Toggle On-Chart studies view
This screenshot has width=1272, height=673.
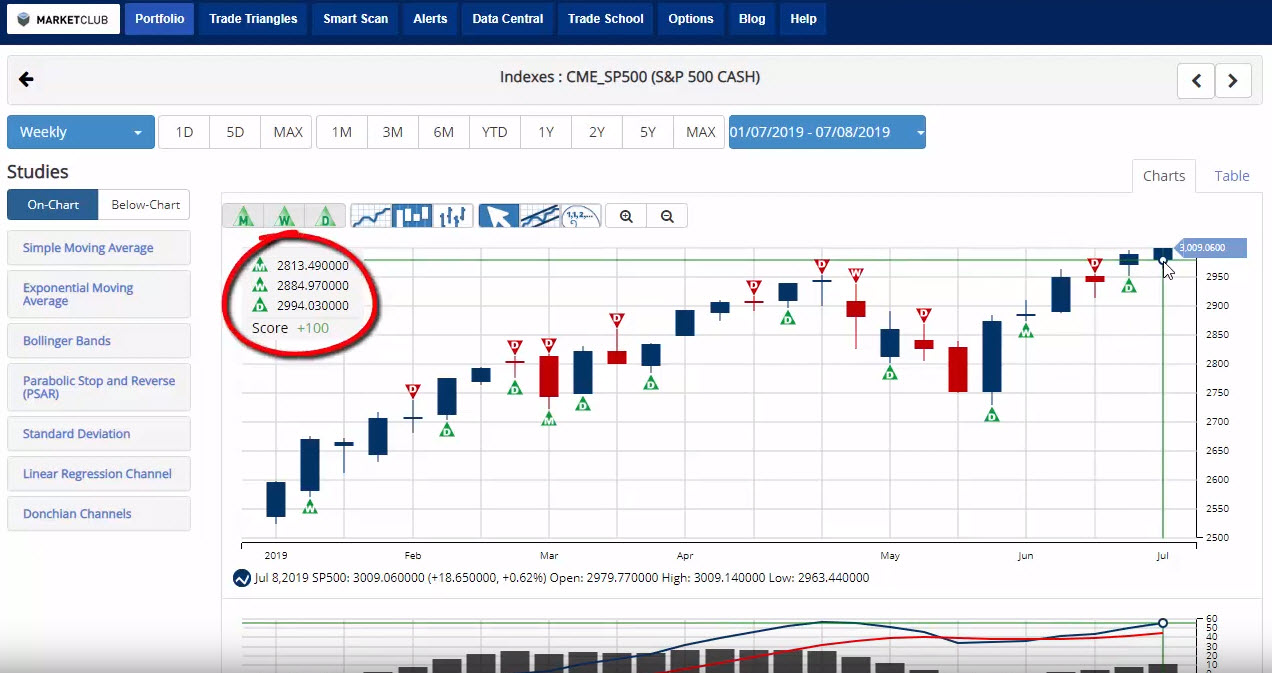coord(52,204)
